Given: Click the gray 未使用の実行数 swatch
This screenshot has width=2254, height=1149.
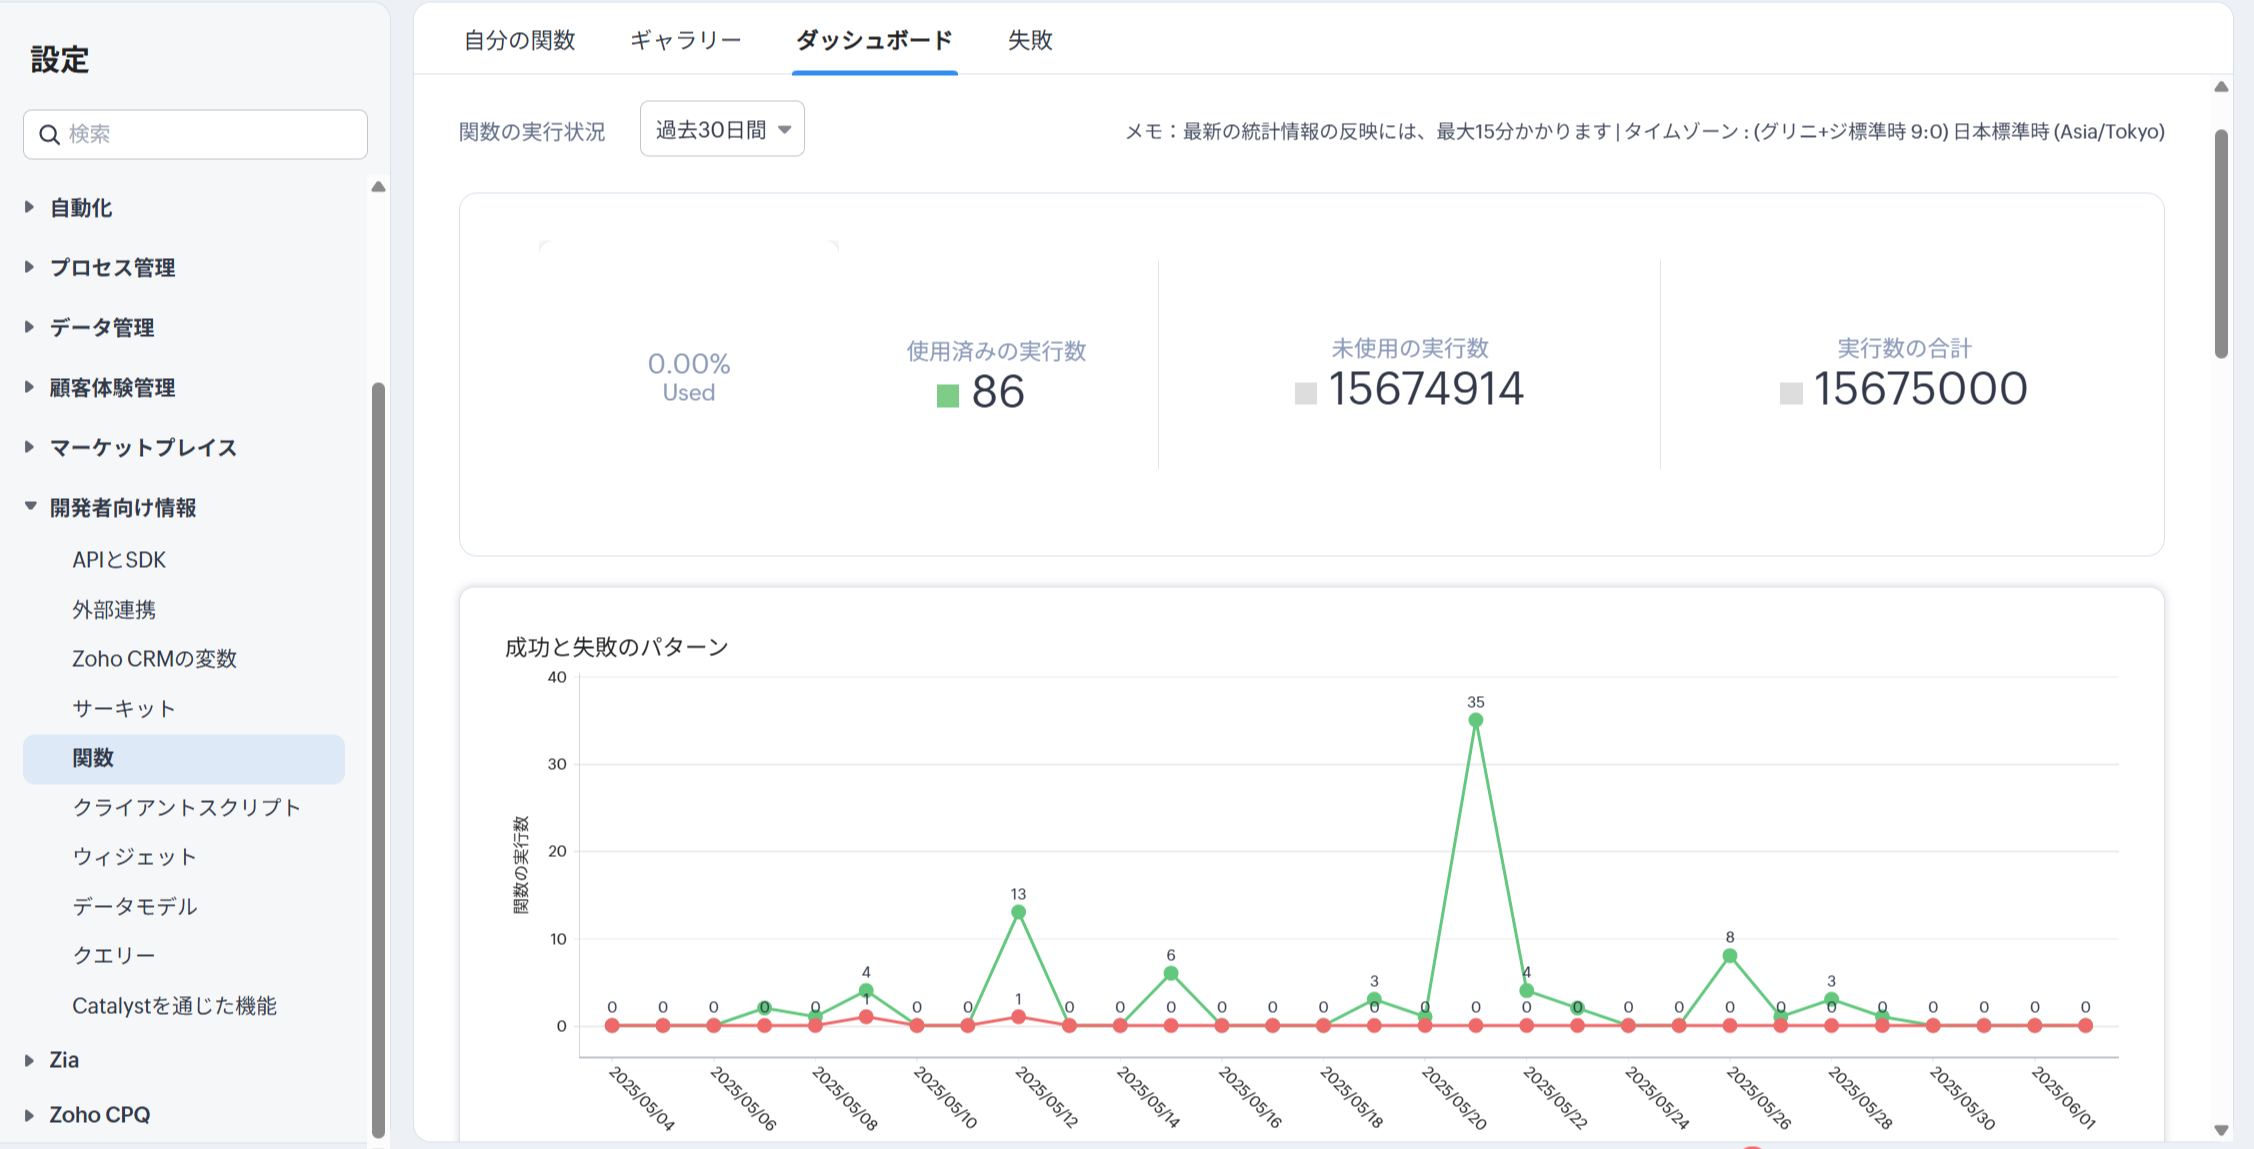Looking at the screenshot, I should (x=1305, y=394).
